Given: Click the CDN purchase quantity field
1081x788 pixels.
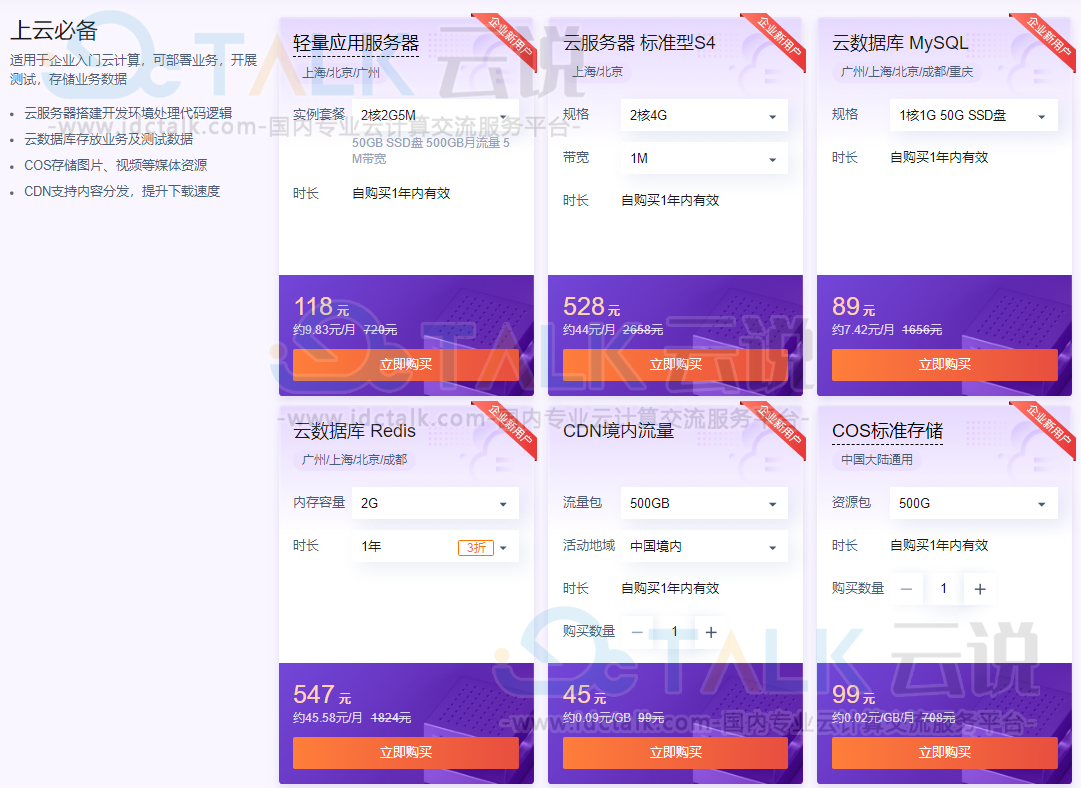Looking at the screenshot, I should tap(674, 632).
